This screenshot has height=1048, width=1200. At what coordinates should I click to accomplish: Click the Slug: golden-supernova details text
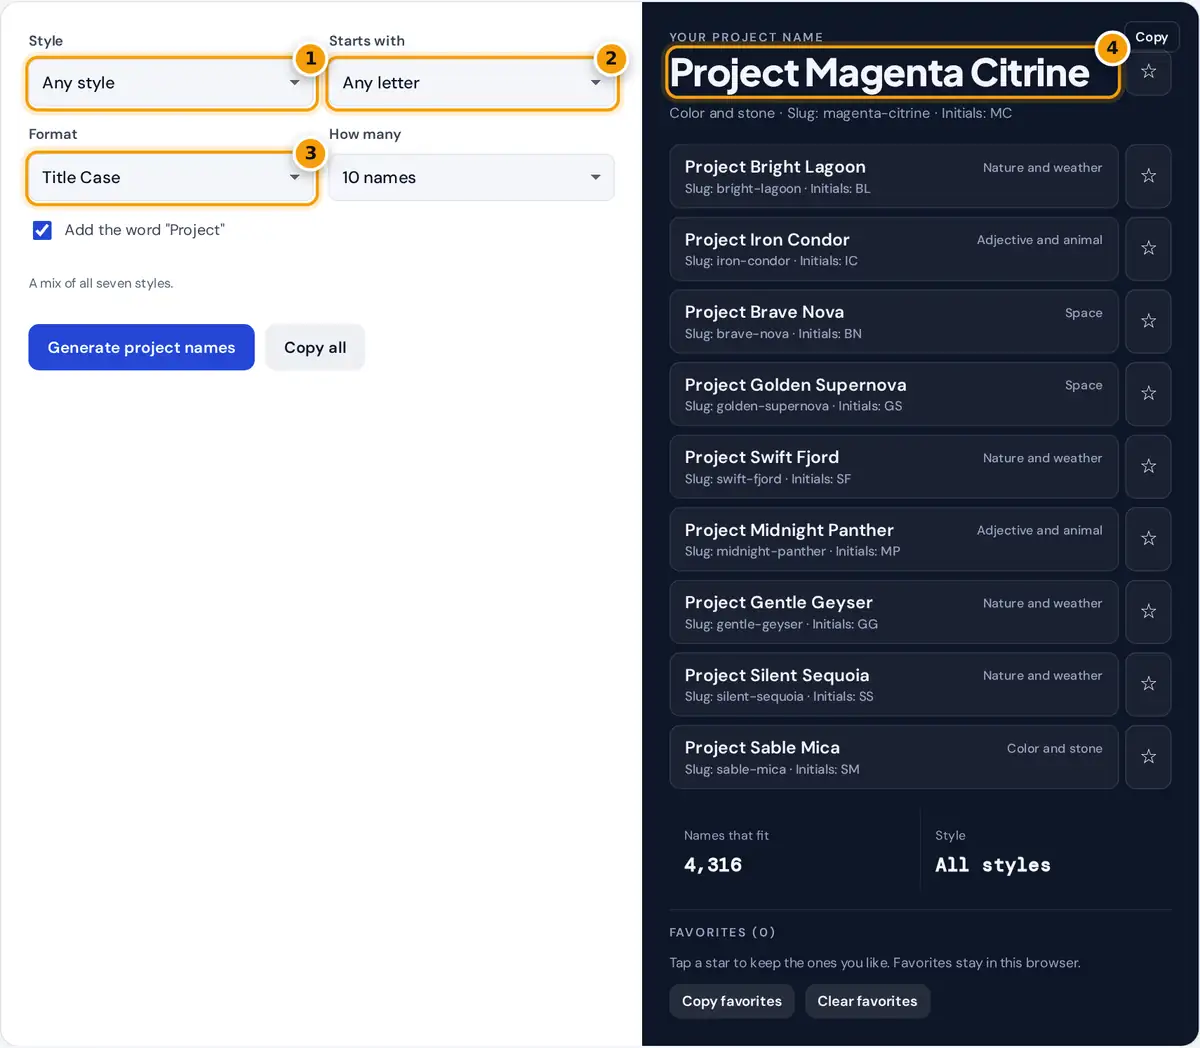[793, 406]
